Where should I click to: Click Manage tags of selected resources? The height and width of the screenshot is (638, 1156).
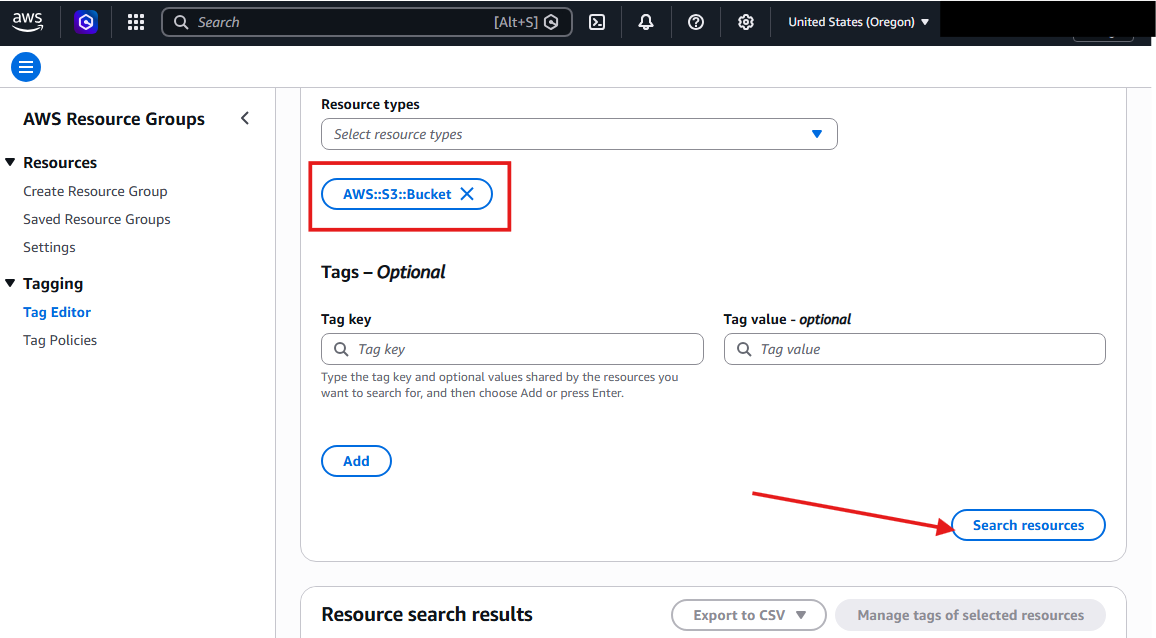(x=970, y=615)
